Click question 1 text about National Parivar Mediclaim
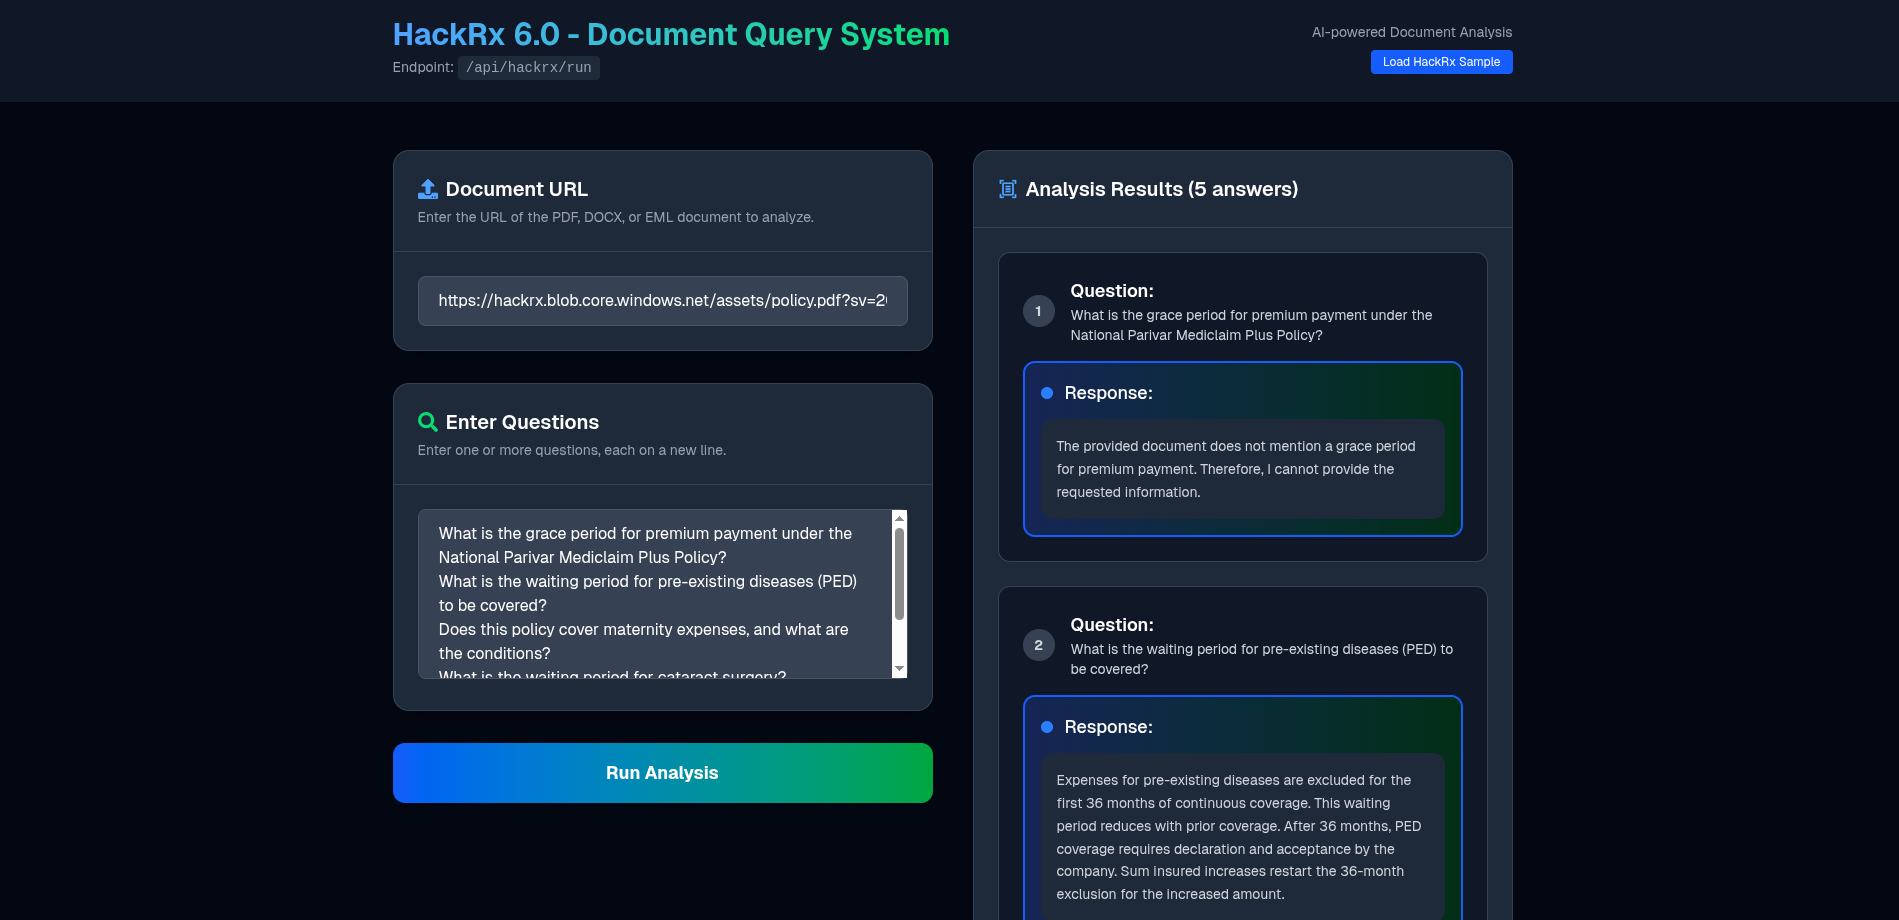1899x920 pixels. tap(1252, 325)
